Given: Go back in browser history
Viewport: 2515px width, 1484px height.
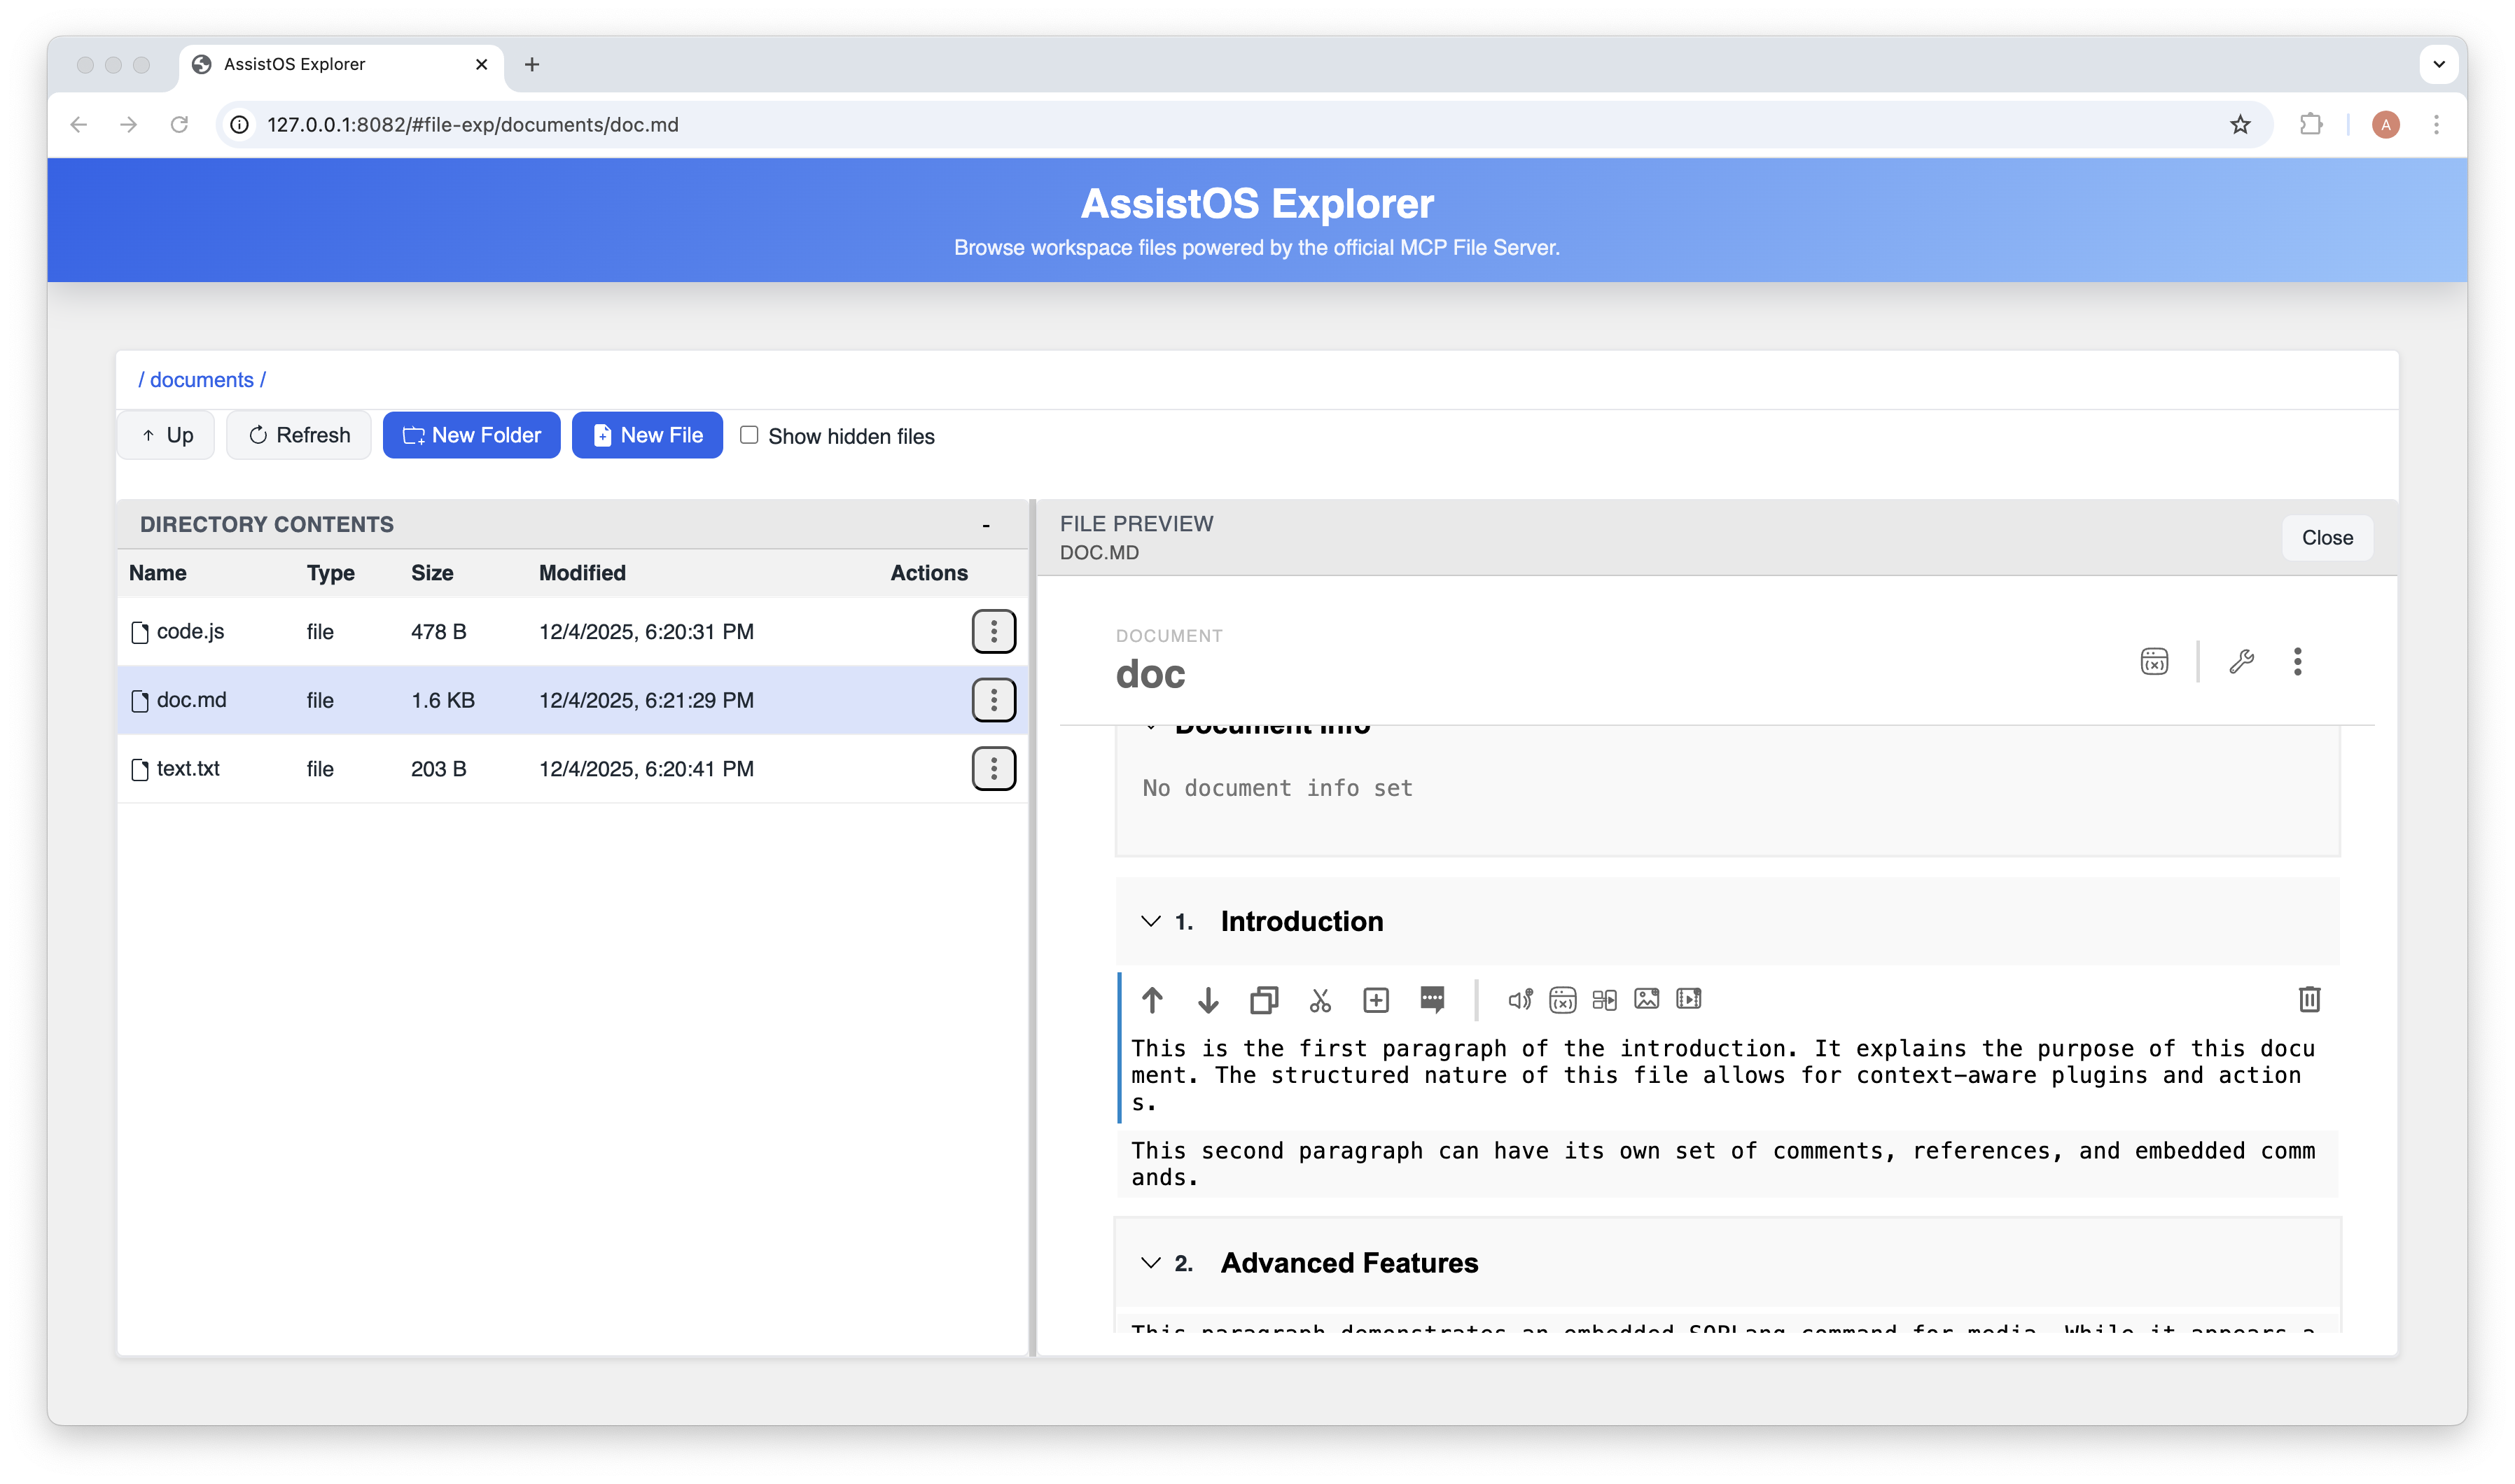Looking at the screenshot, I should 79,124.
